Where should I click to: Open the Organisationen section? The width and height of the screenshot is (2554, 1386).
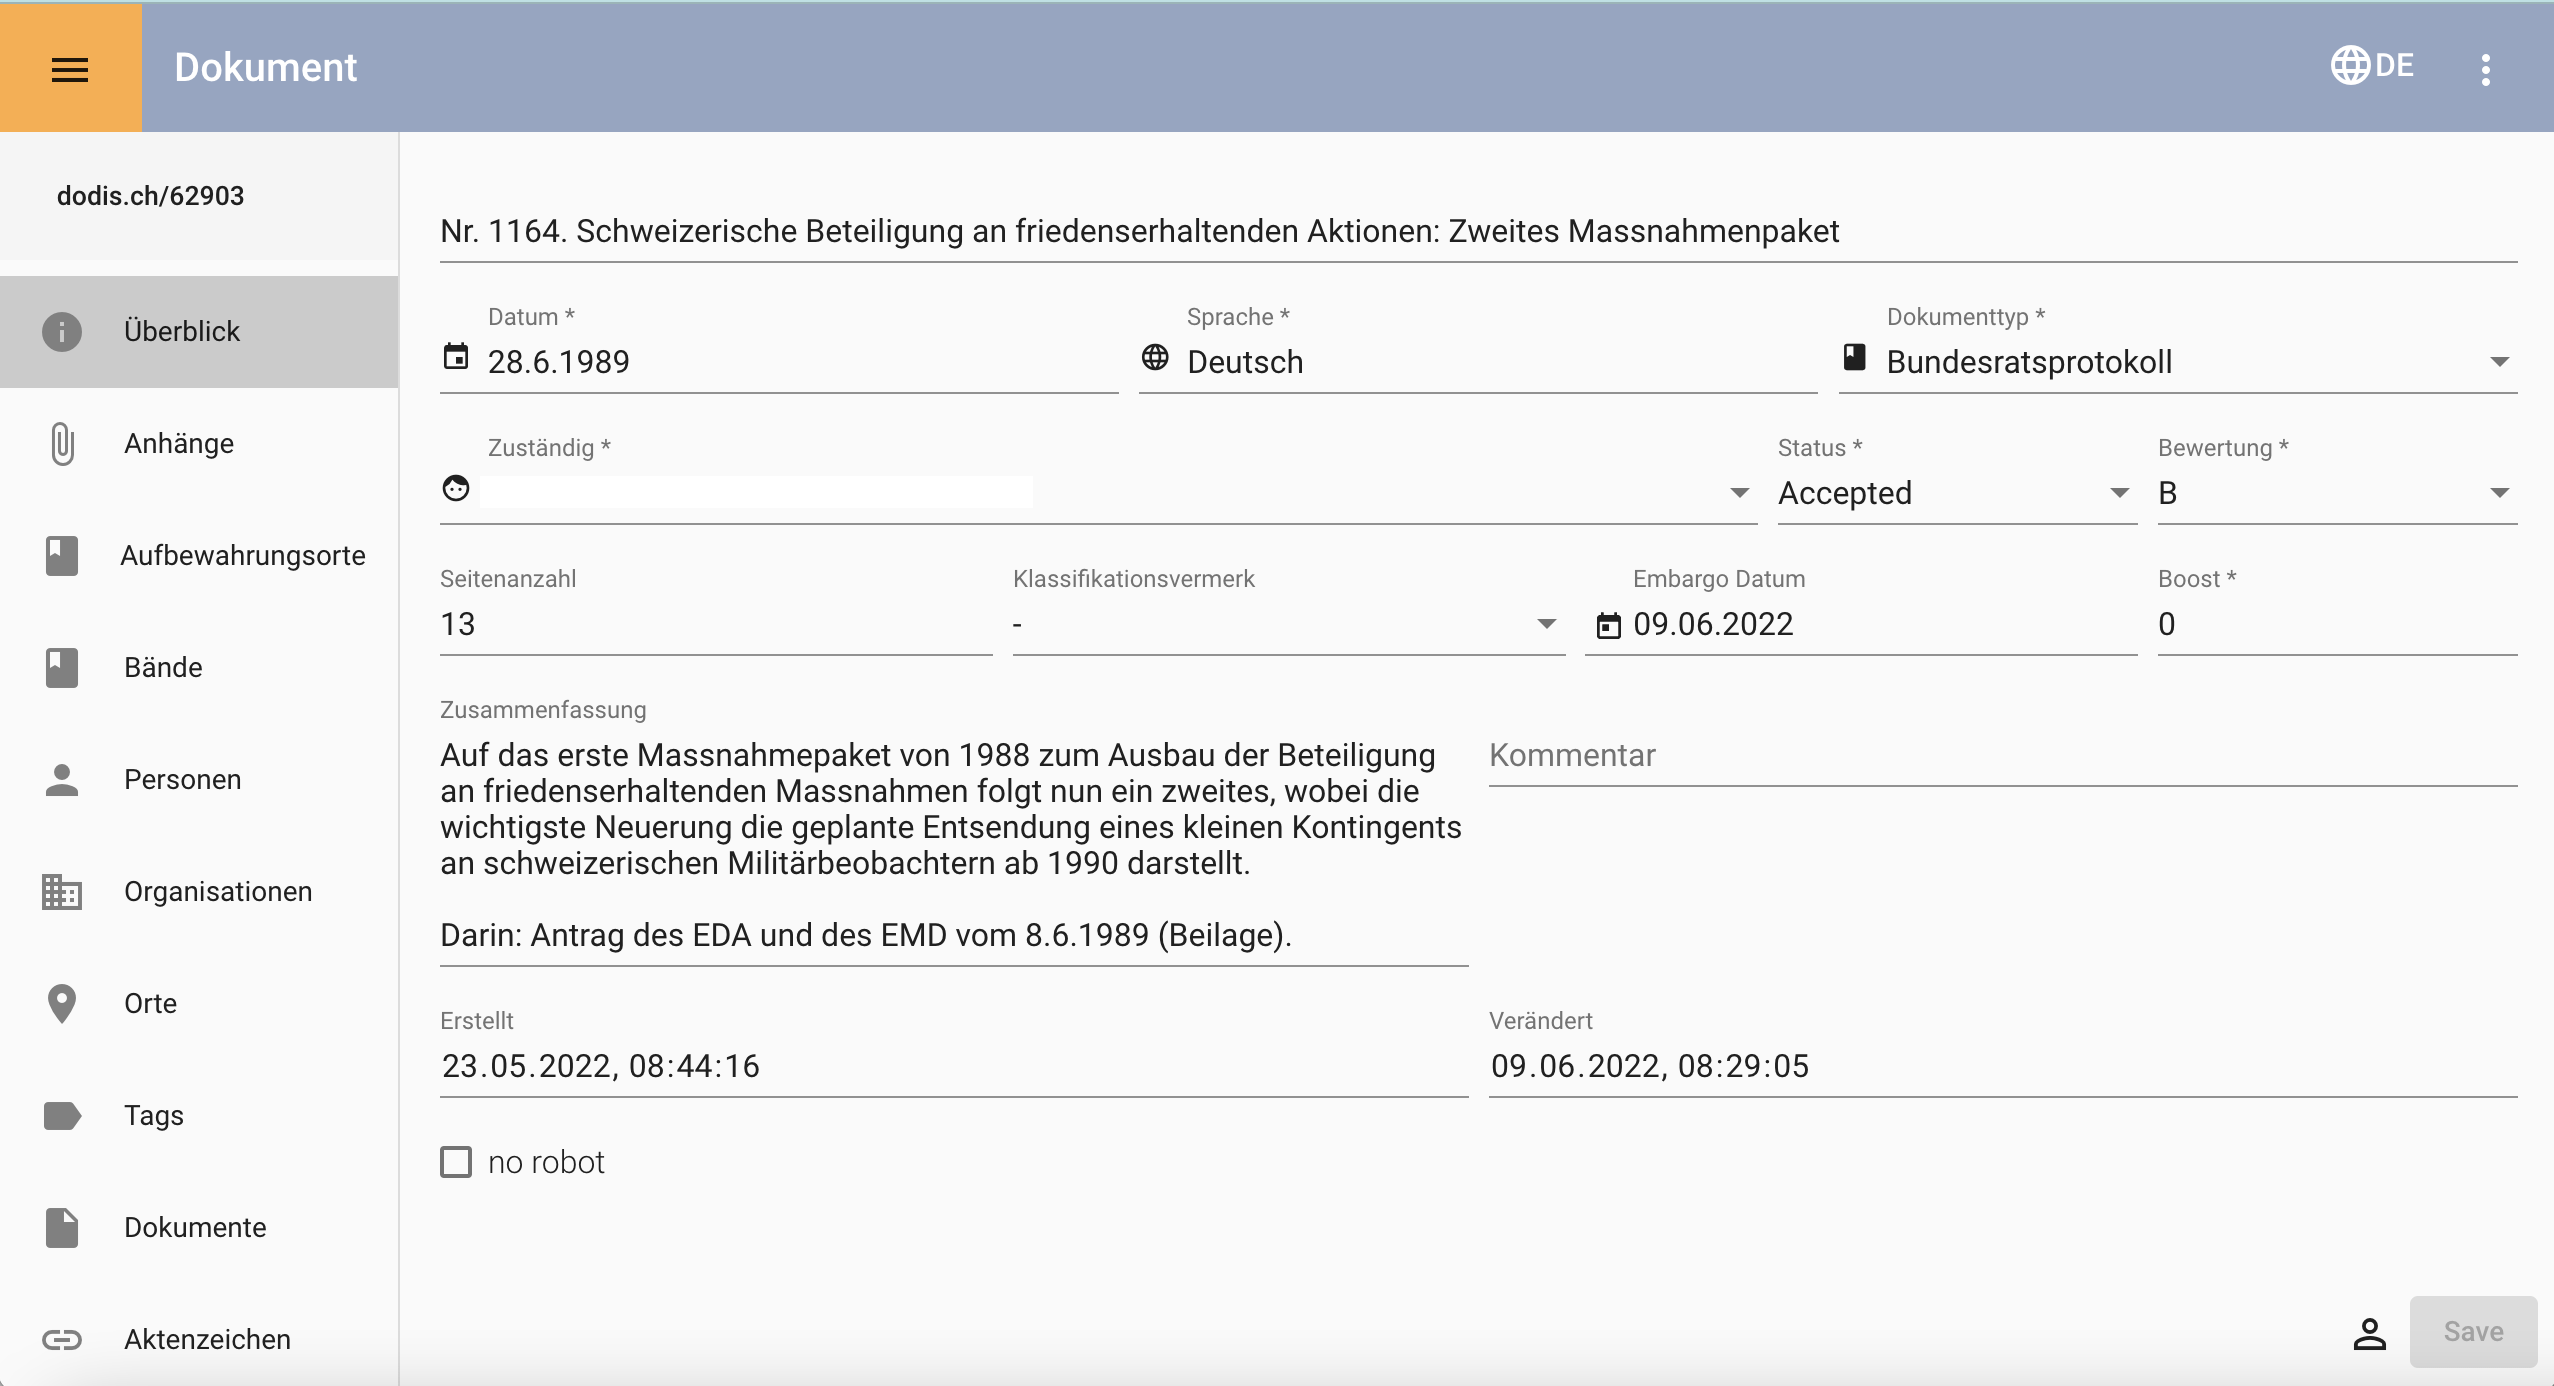(x=217, y=892)
